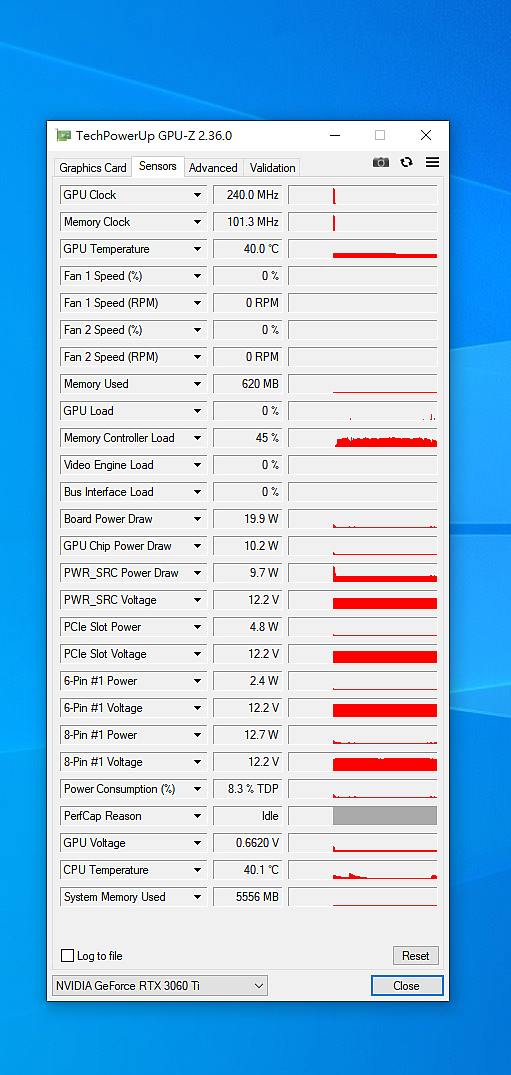This screenshot has width=511, height=1075.
Task: Select the Sensors tab
Action: click(158, 166)
